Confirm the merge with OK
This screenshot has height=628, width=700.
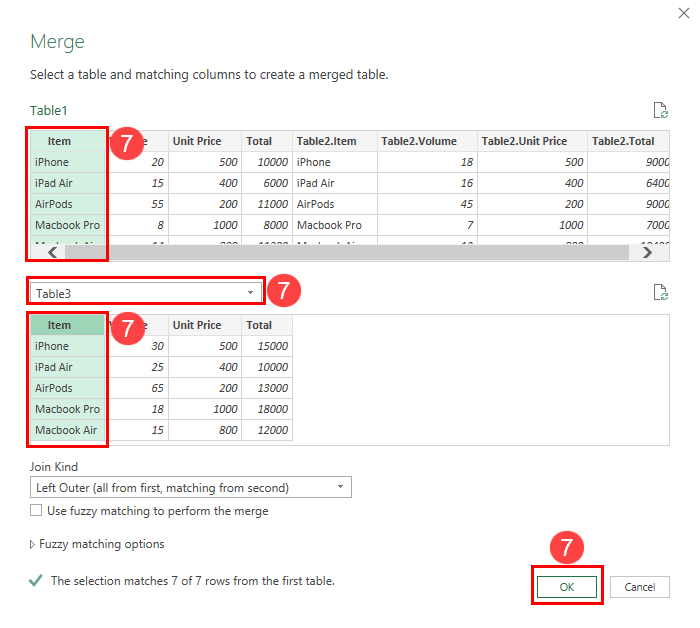[567, 586]
